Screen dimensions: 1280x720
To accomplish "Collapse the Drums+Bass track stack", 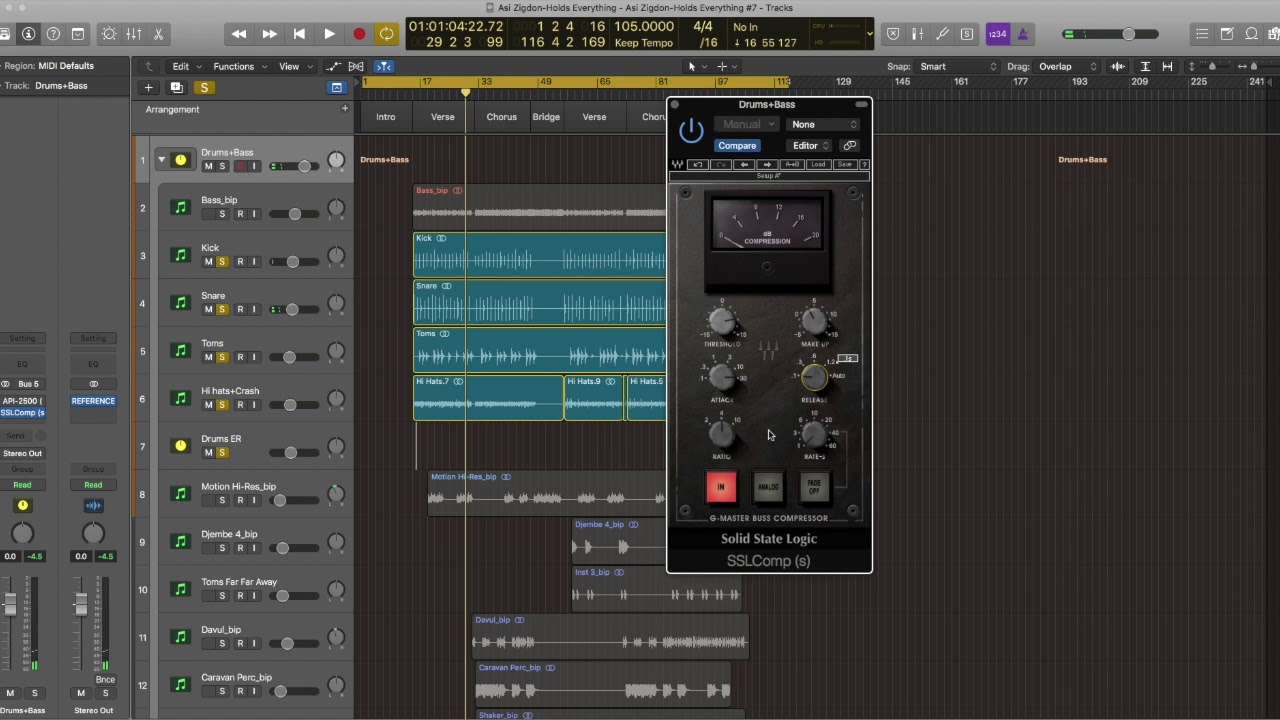I will pyautogui.click(x=161, y=160).
